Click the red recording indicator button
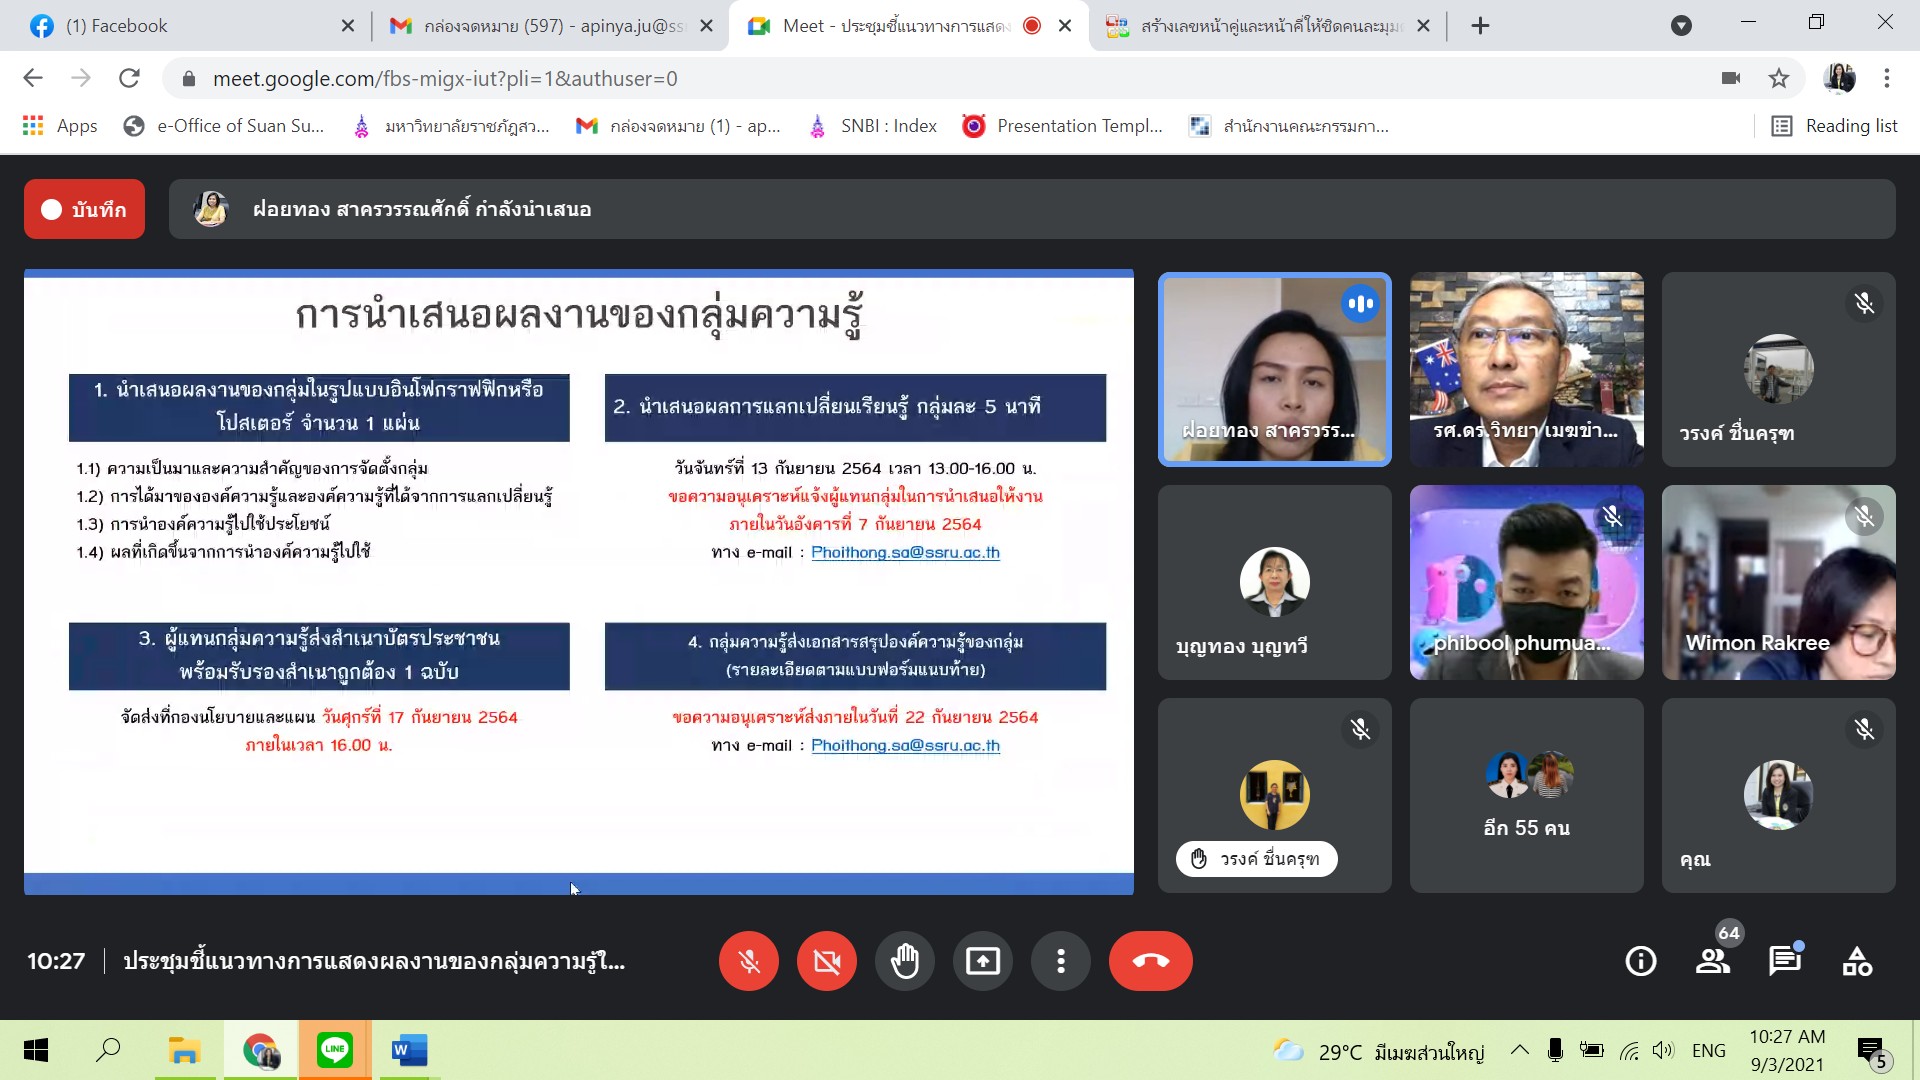This screenshot has height=1080, width=1920. [x=85, y=209]
